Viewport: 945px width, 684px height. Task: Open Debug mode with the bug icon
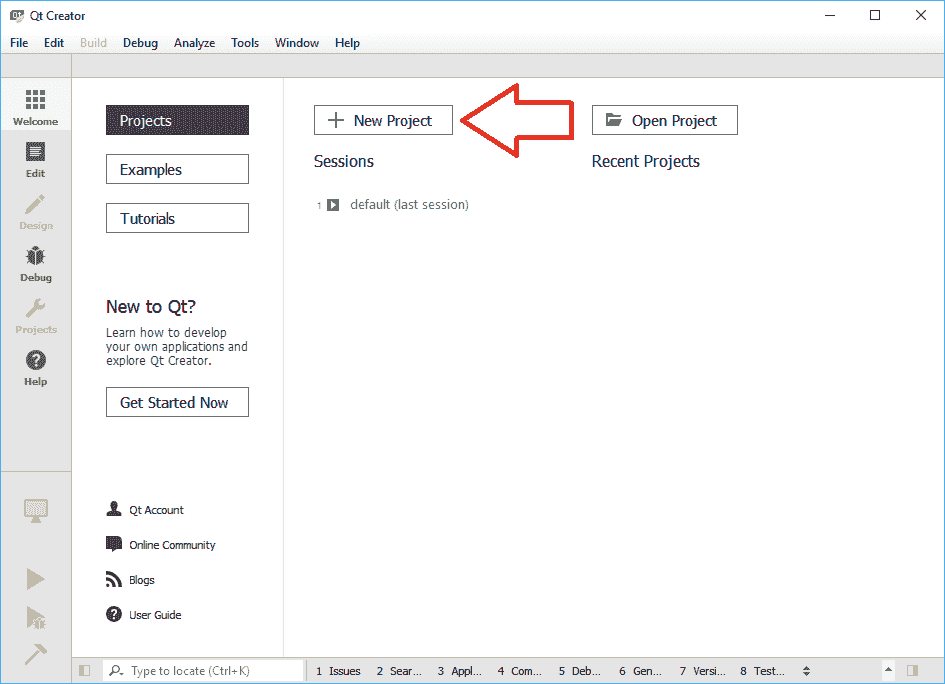tap(35, 263)
